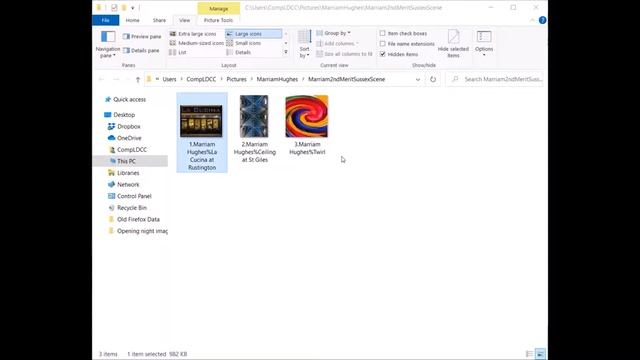
Task: Collapse the ribbon with the chevron
Action: click(x=532, y=20)
